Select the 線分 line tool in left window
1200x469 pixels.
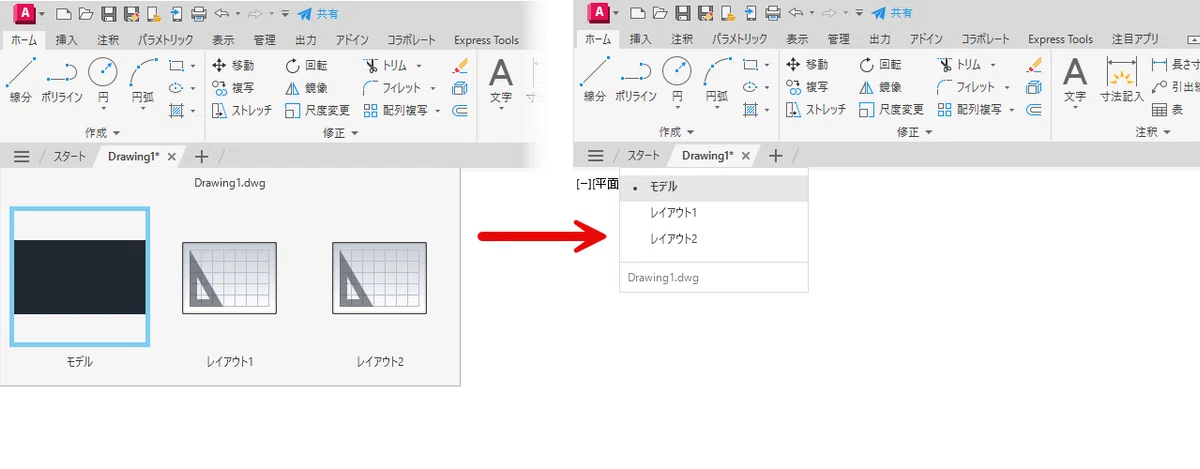point(21,80)
